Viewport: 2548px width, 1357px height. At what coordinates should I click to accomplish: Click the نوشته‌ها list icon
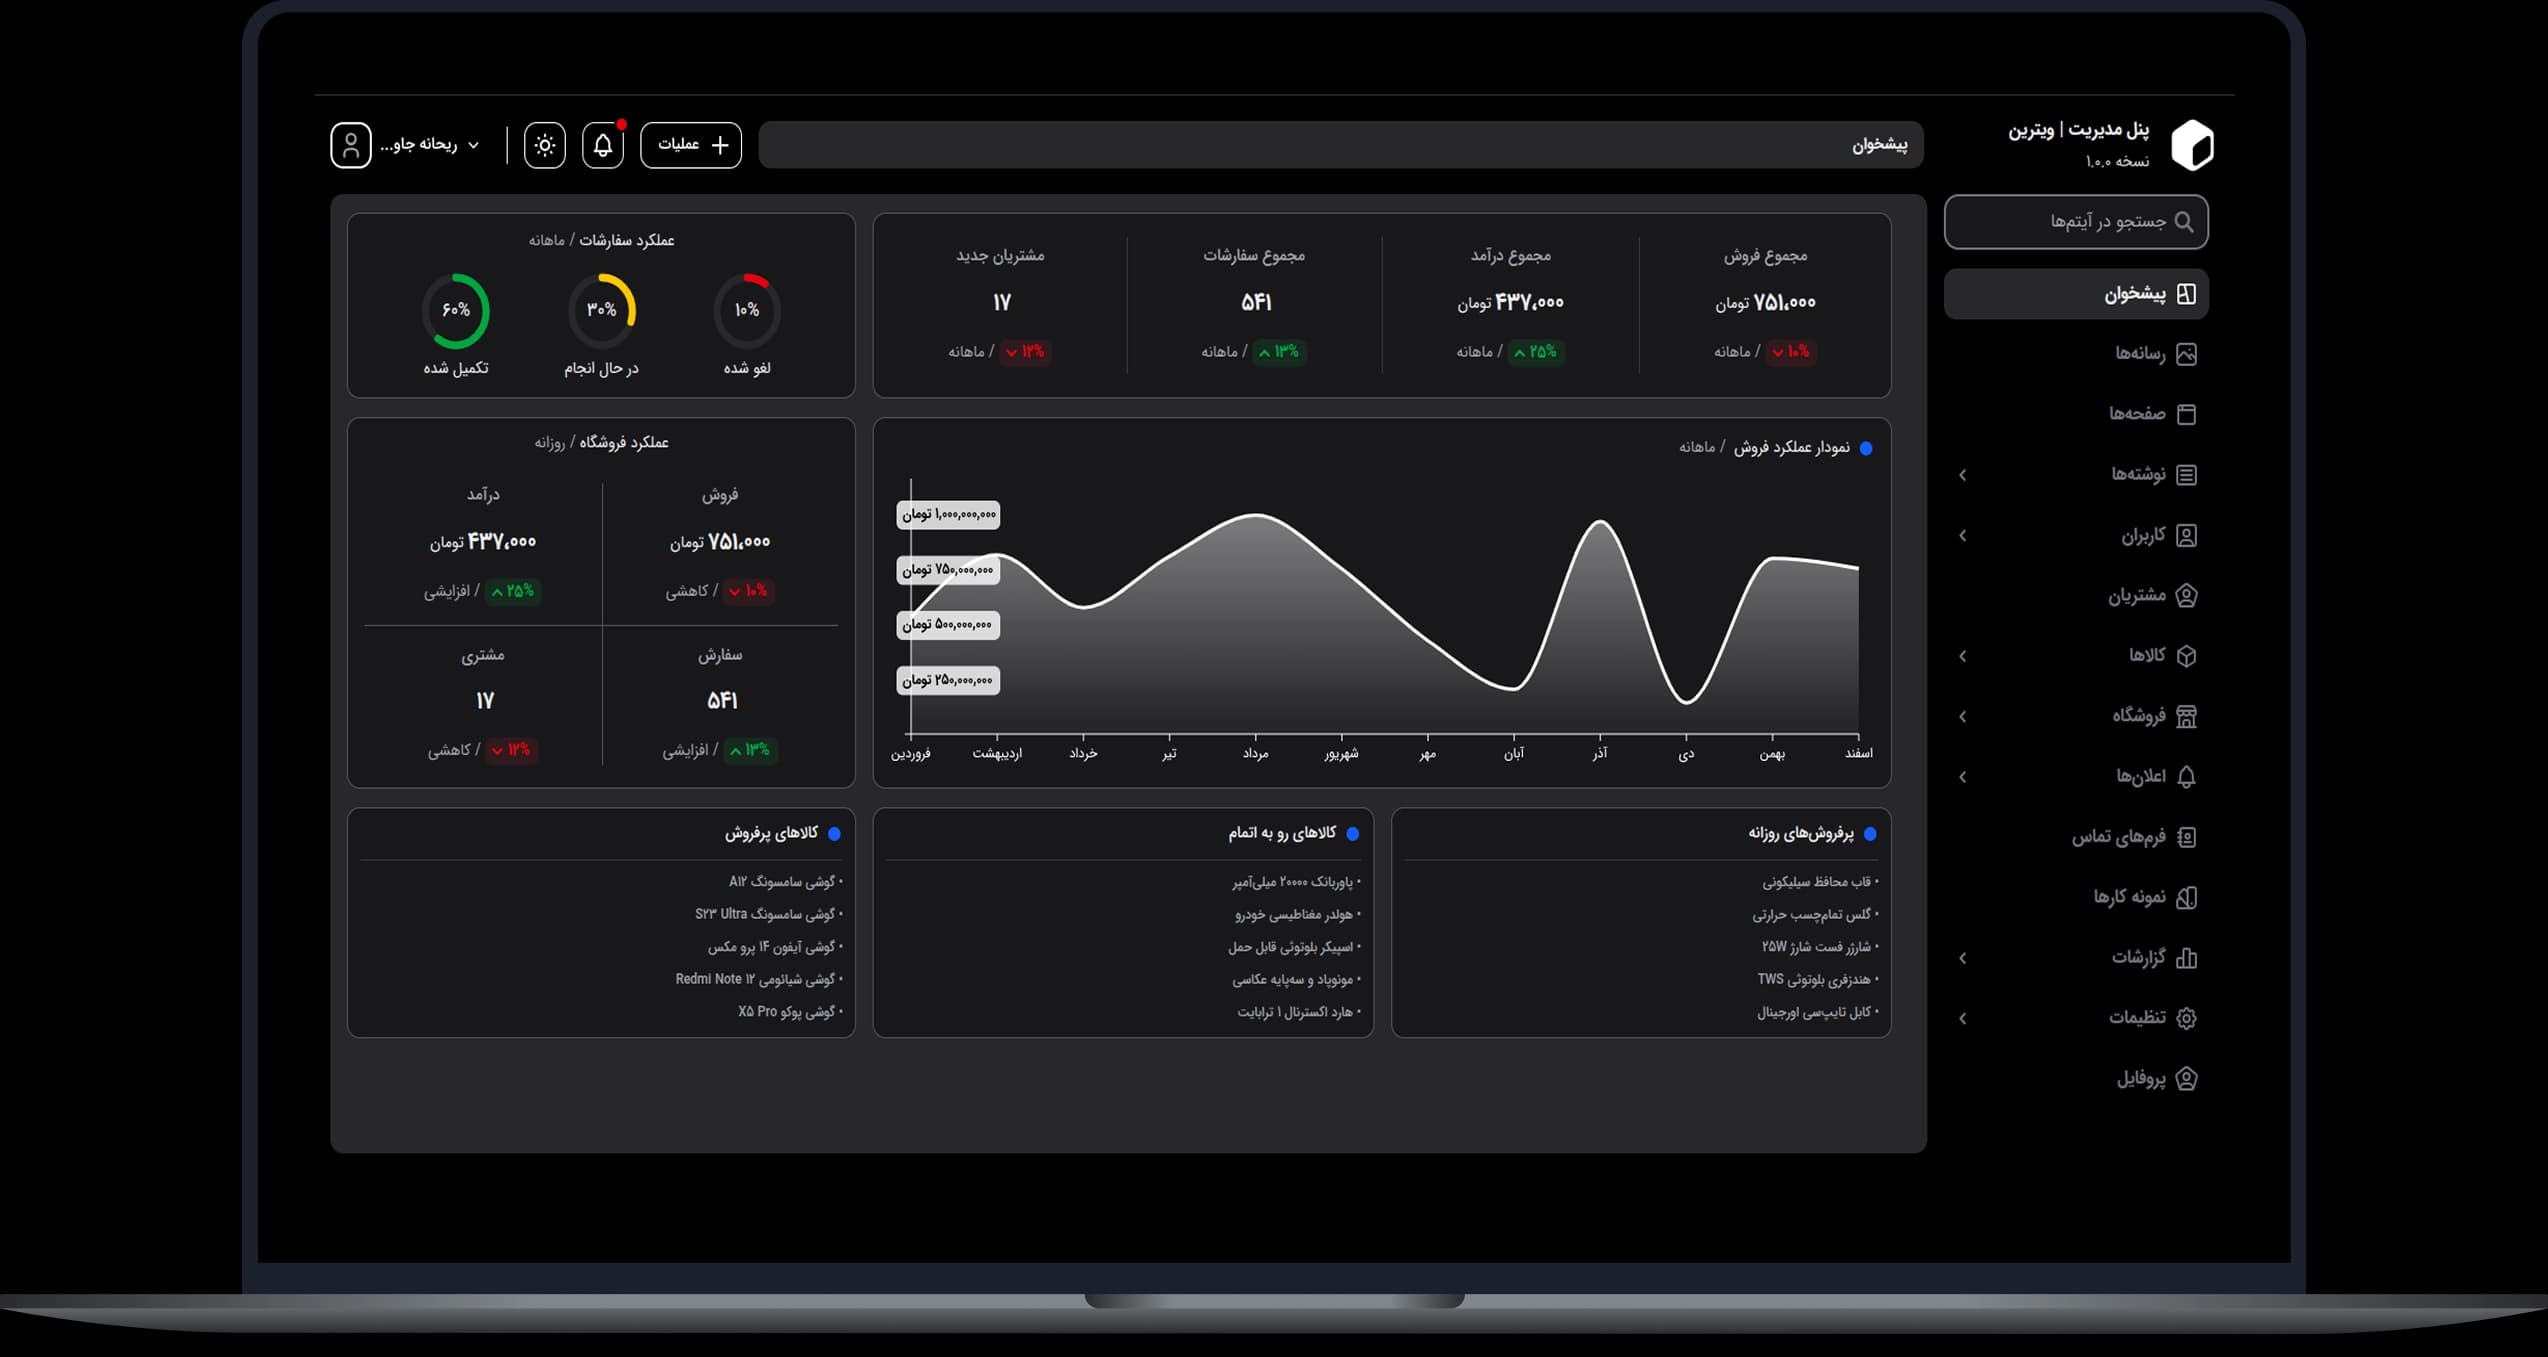coord(2187,475)
